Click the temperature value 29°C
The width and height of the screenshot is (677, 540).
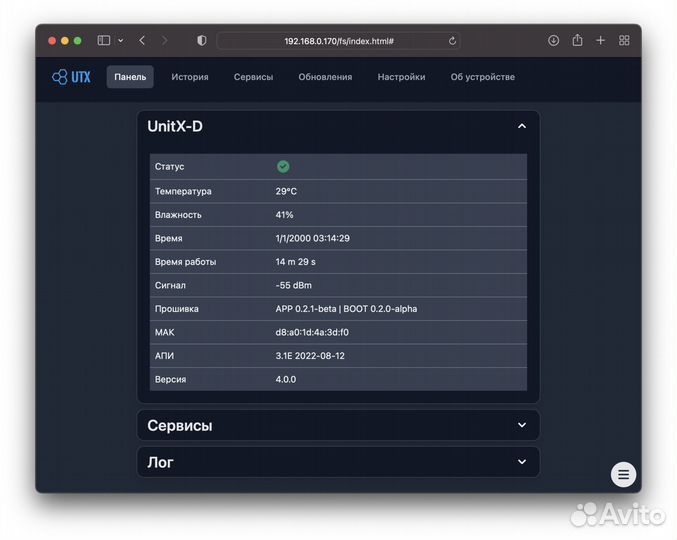pyautogui.click(x=286, y=191)
